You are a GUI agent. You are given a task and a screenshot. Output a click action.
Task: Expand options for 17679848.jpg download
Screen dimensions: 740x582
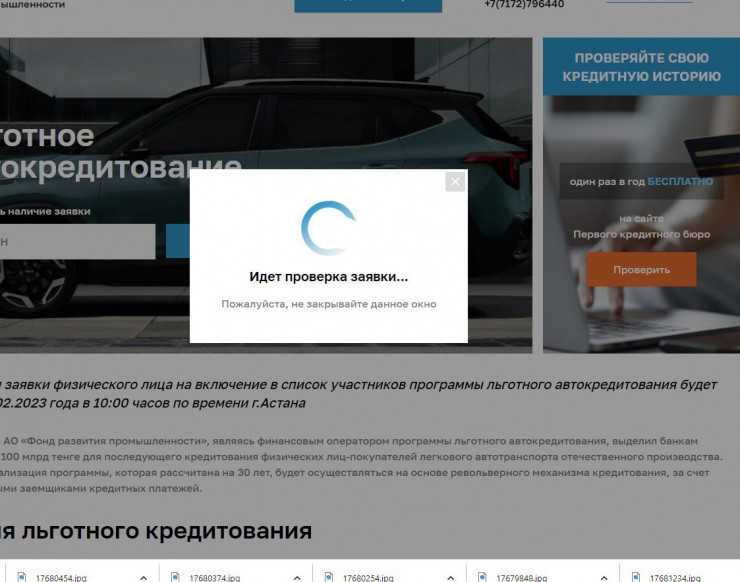point(605,577)
